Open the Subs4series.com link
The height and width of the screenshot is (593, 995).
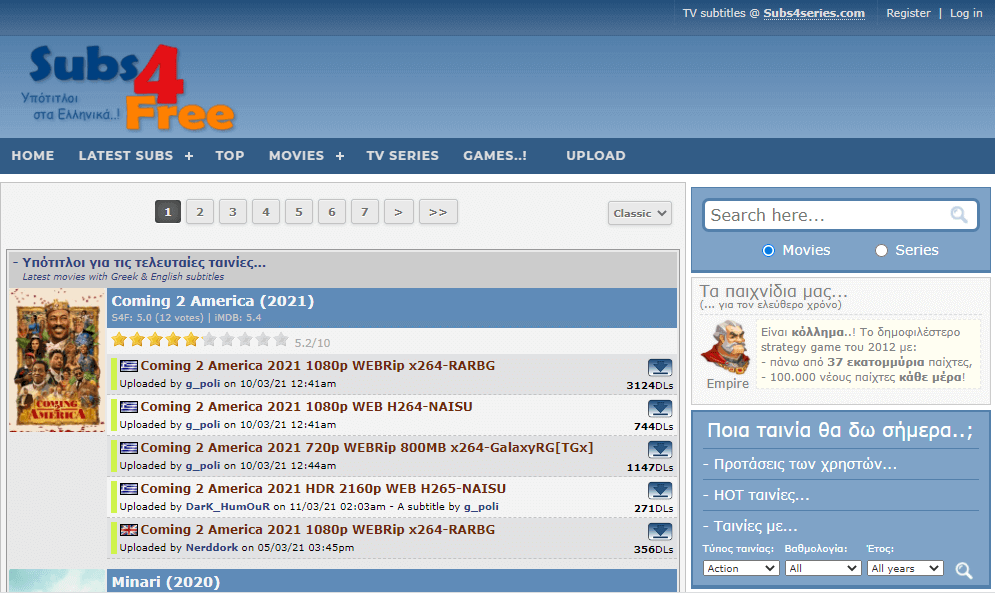(814, 13)
